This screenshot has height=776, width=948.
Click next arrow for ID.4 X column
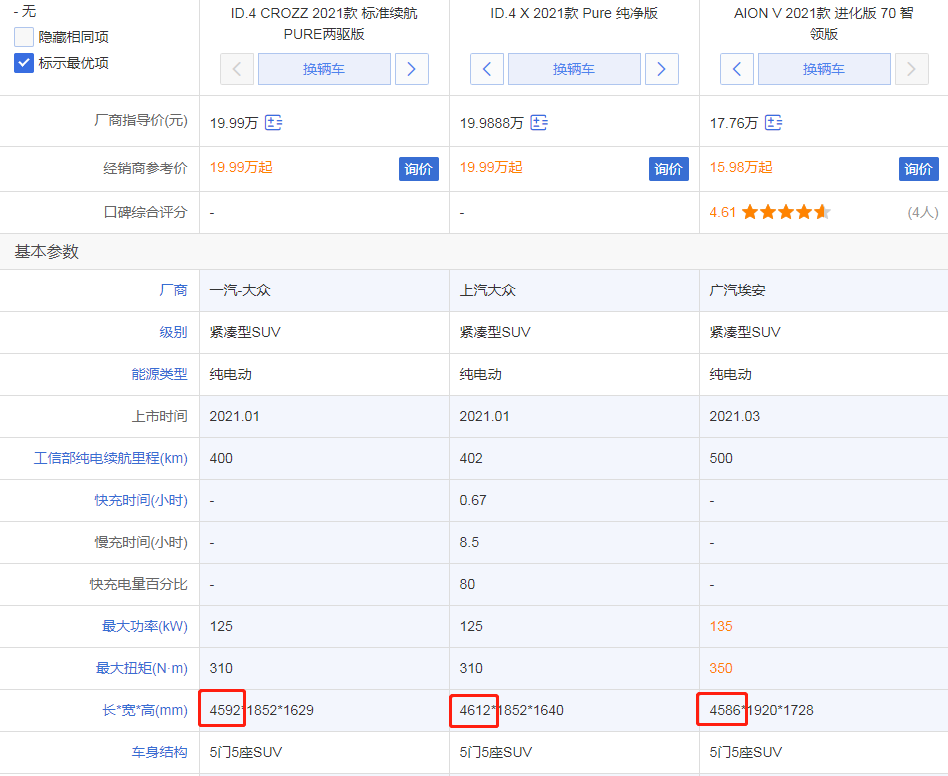(x=661, y=69)
